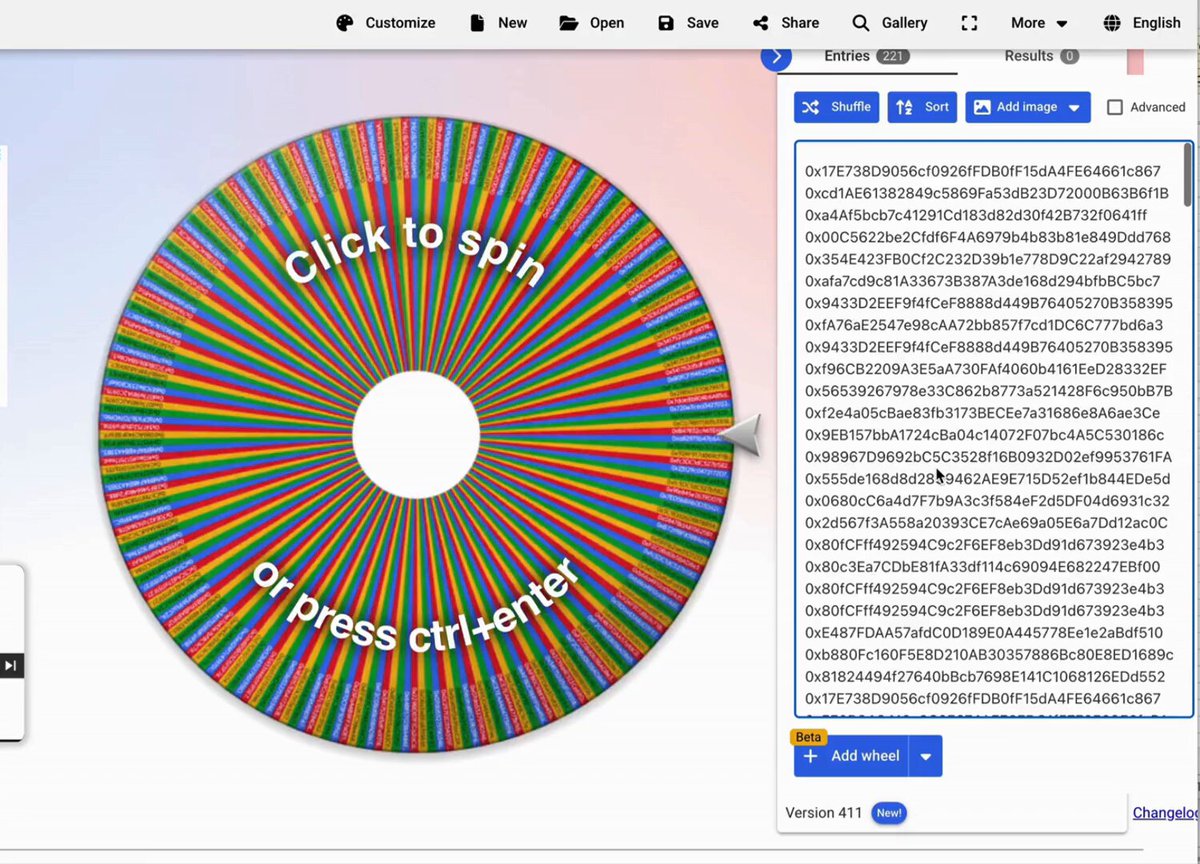Click the entries list scrollbar
1200x864 pixels.
pyautogui.click(x=1187, y=176)
